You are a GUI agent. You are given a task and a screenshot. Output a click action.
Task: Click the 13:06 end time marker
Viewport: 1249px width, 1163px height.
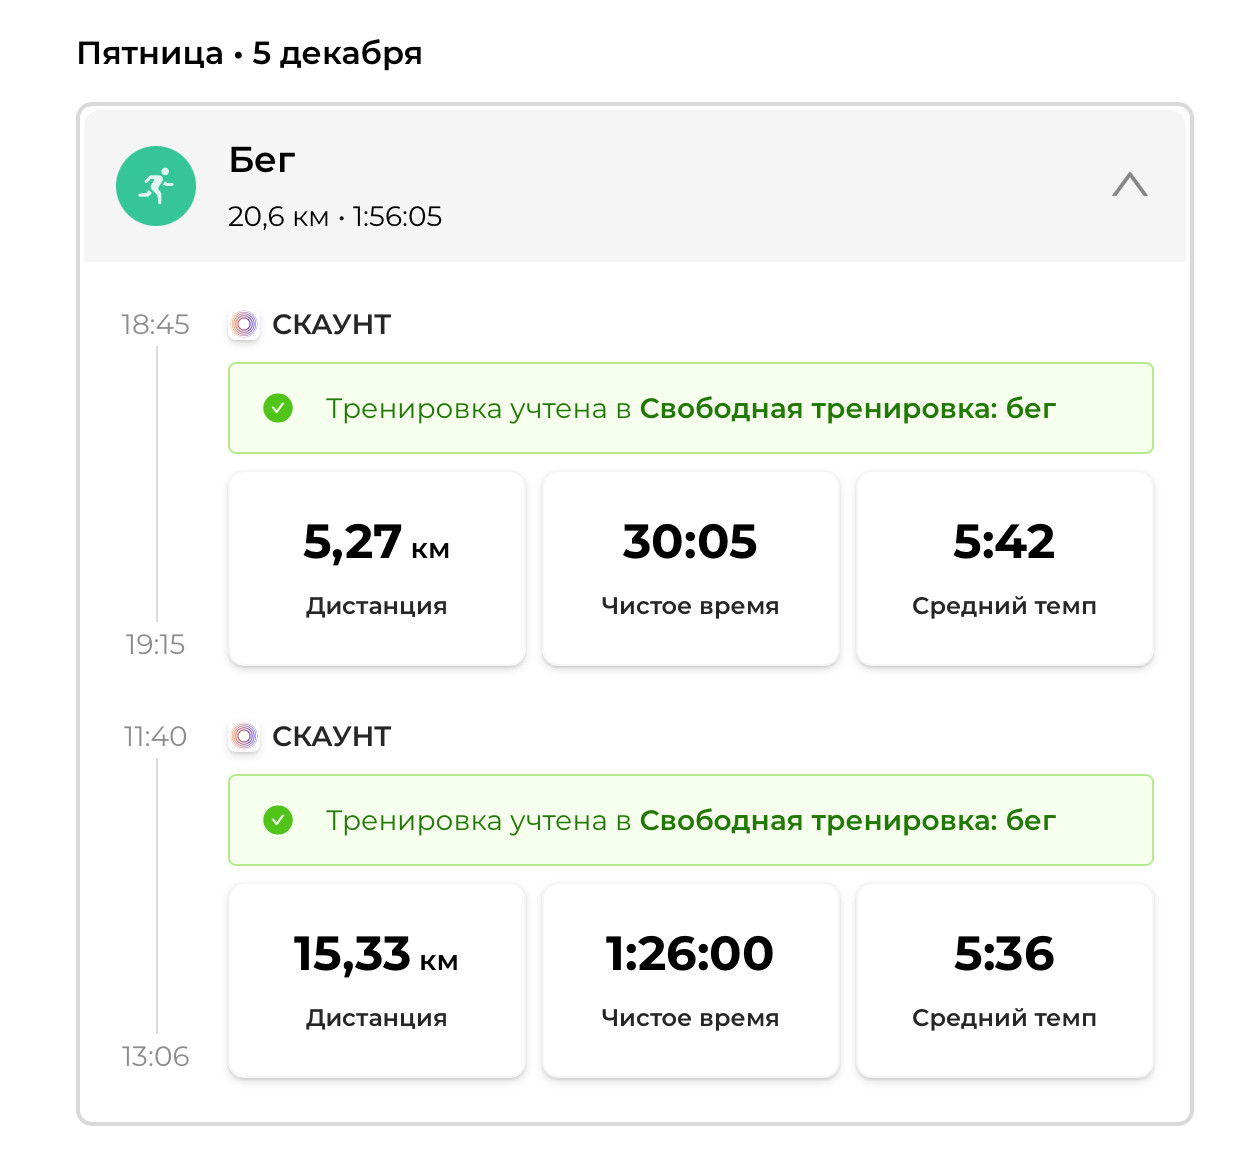pos(155,1056)
